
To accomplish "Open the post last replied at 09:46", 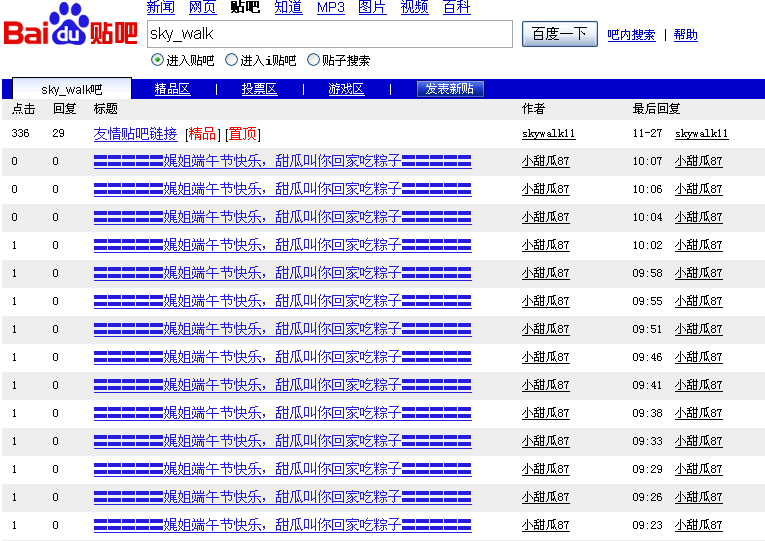I will point(282,358).
